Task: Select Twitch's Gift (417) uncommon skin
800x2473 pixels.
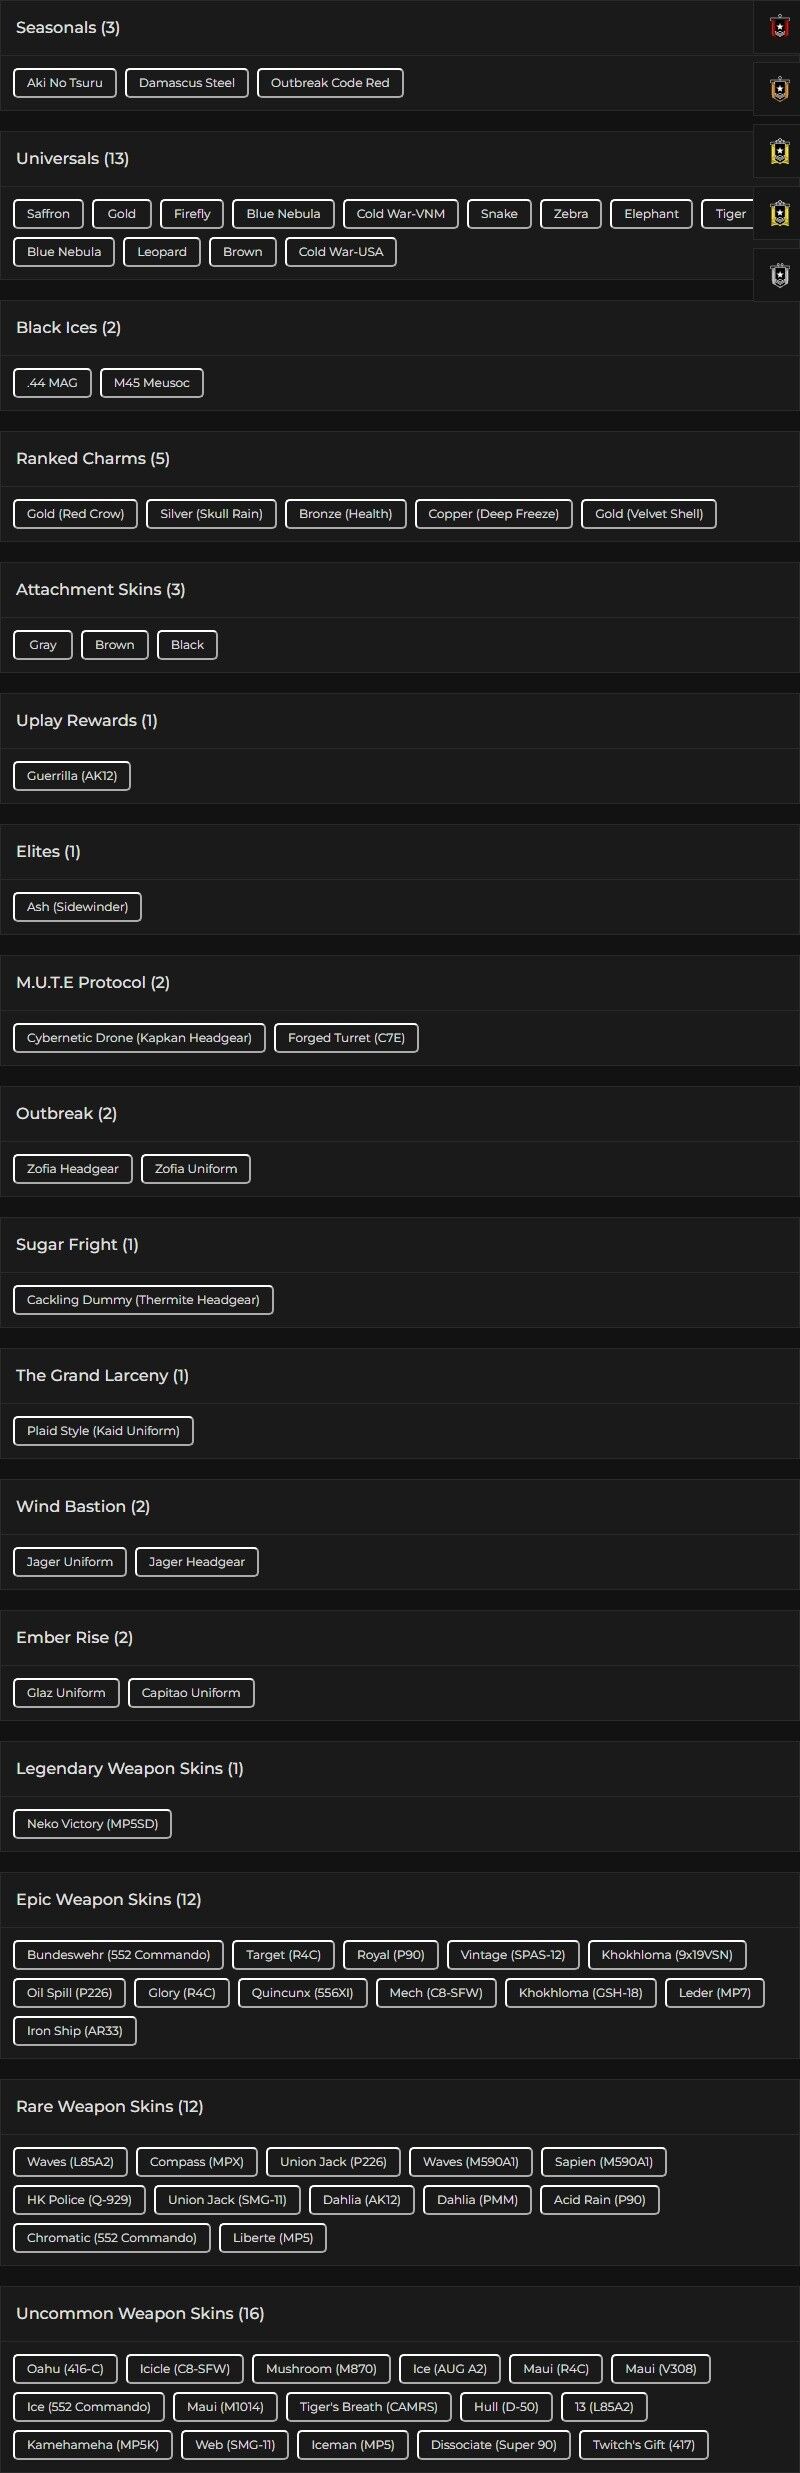Action: (x=643, y=2445)
